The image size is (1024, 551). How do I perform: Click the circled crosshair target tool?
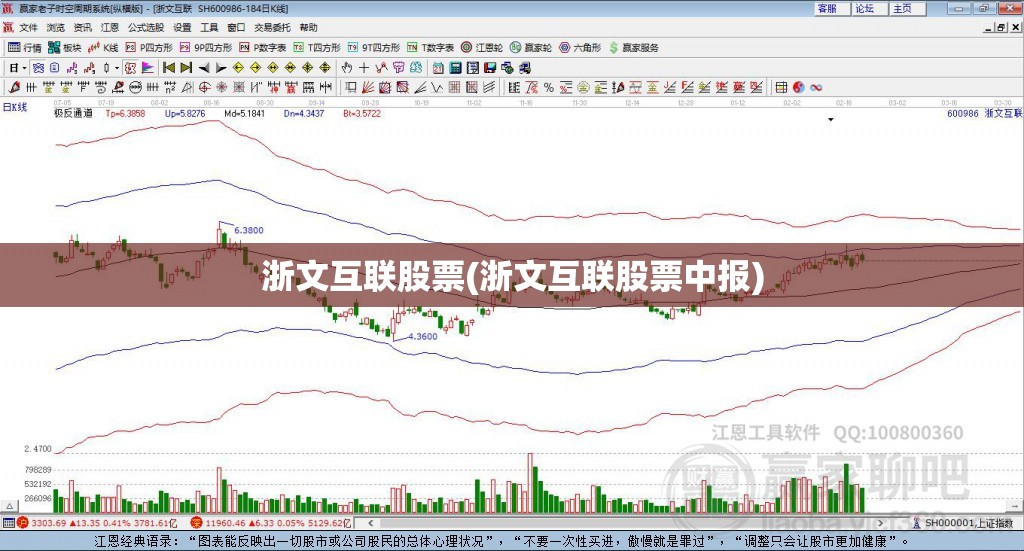[x=204, y=87]
